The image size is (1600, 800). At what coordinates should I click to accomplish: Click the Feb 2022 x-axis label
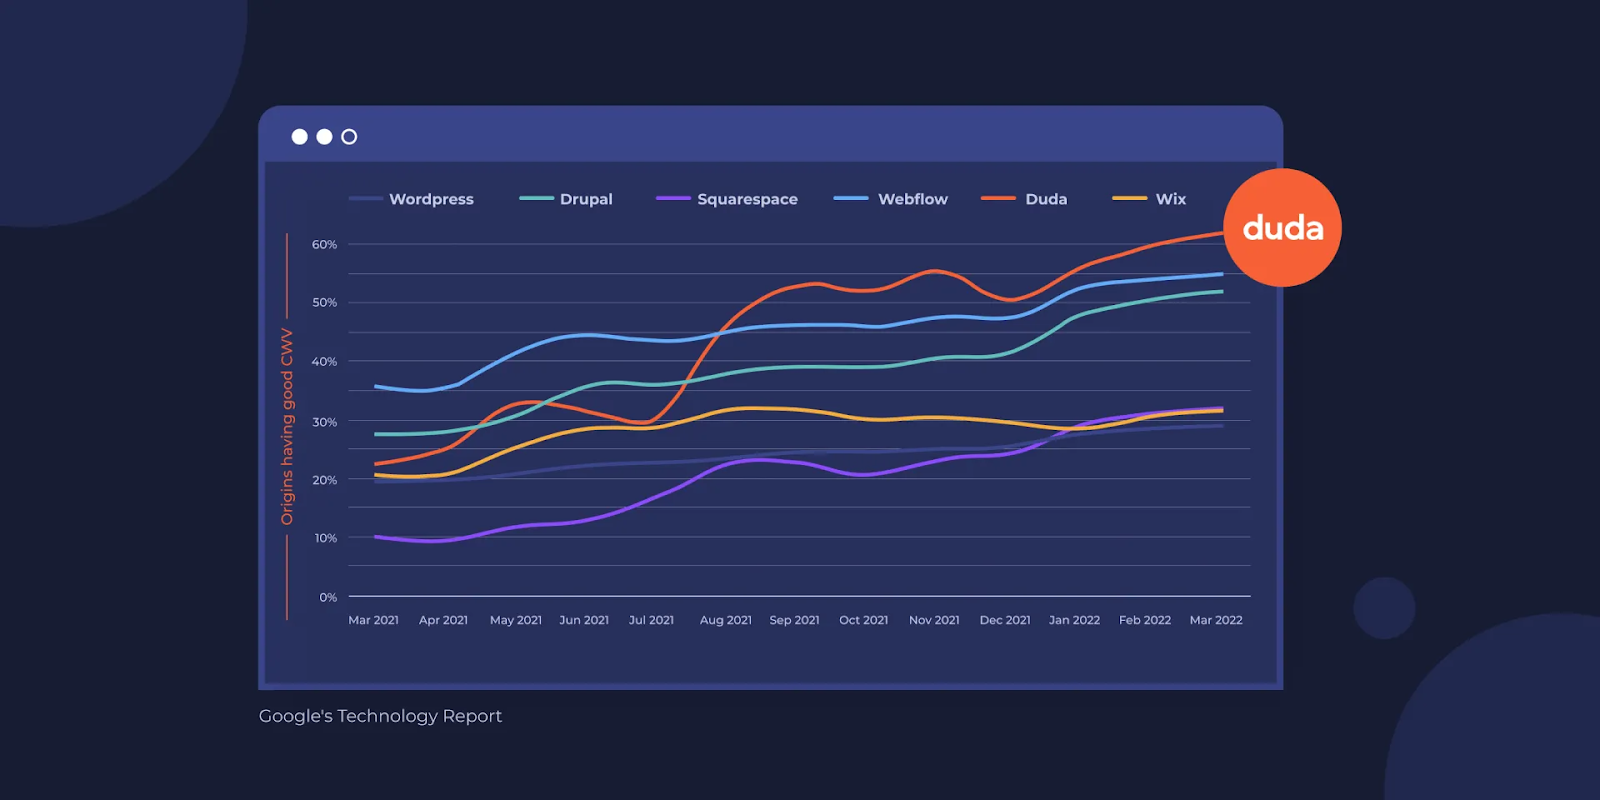1144,620
